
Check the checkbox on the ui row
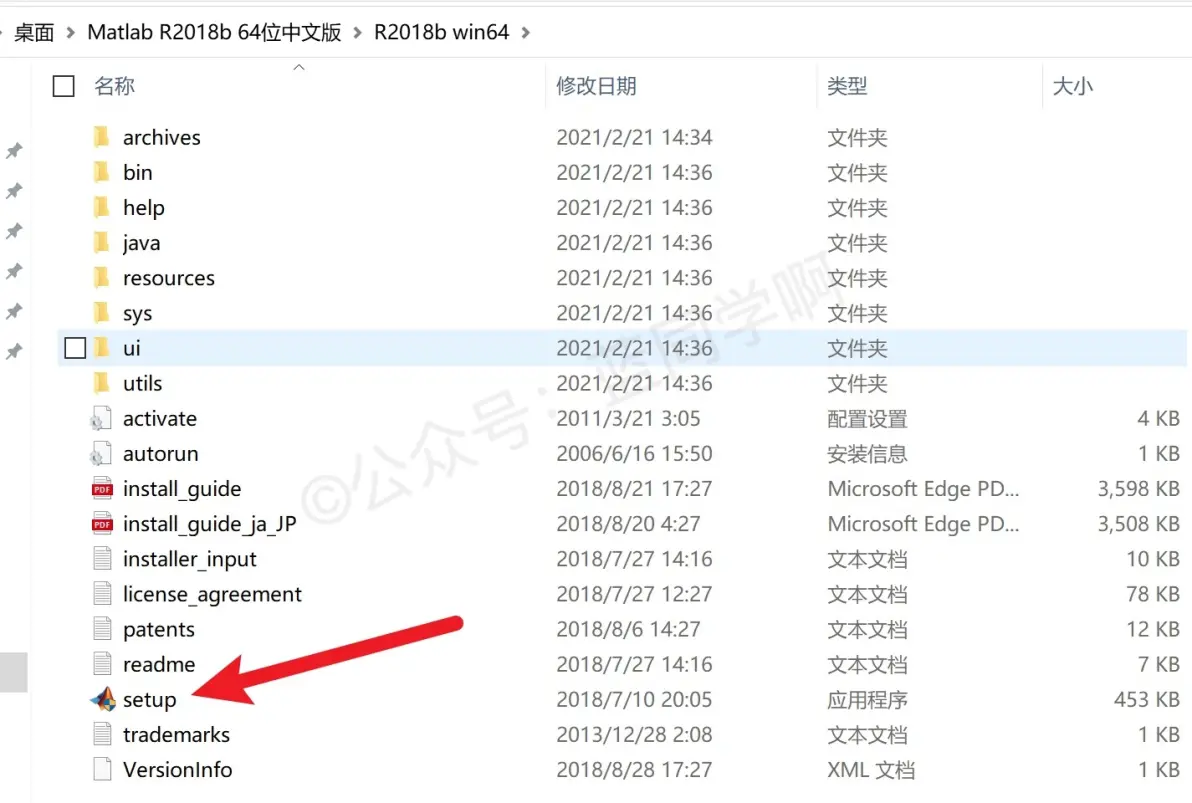(75, 348)
